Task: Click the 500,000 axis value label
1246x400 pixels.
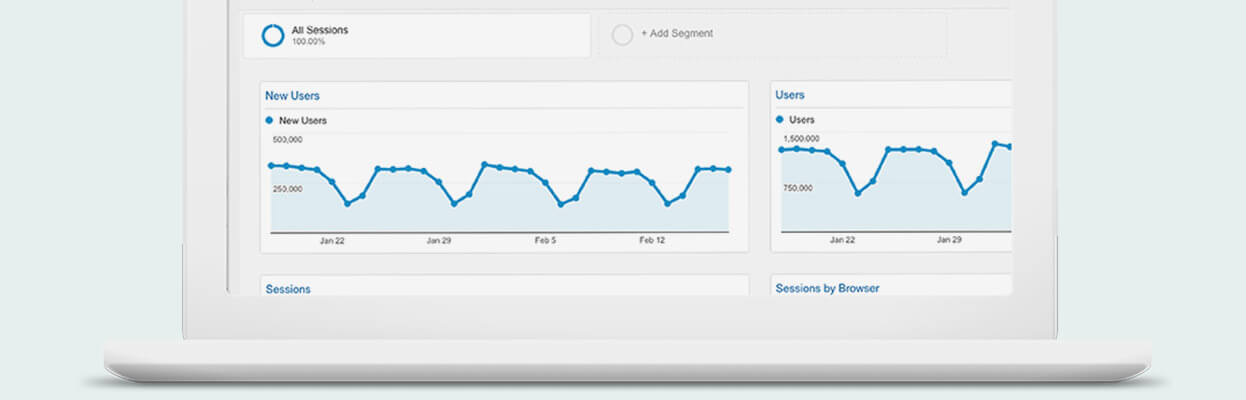Action: [288, 140]
